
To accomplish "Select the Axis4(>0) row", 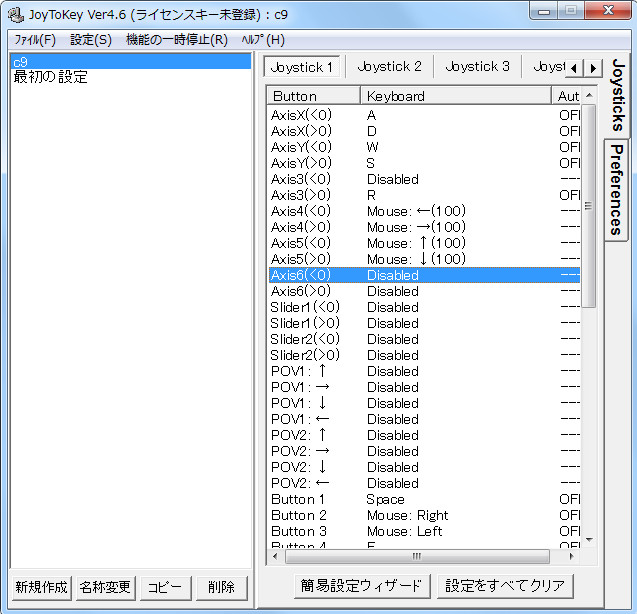I will coord(425,227).
